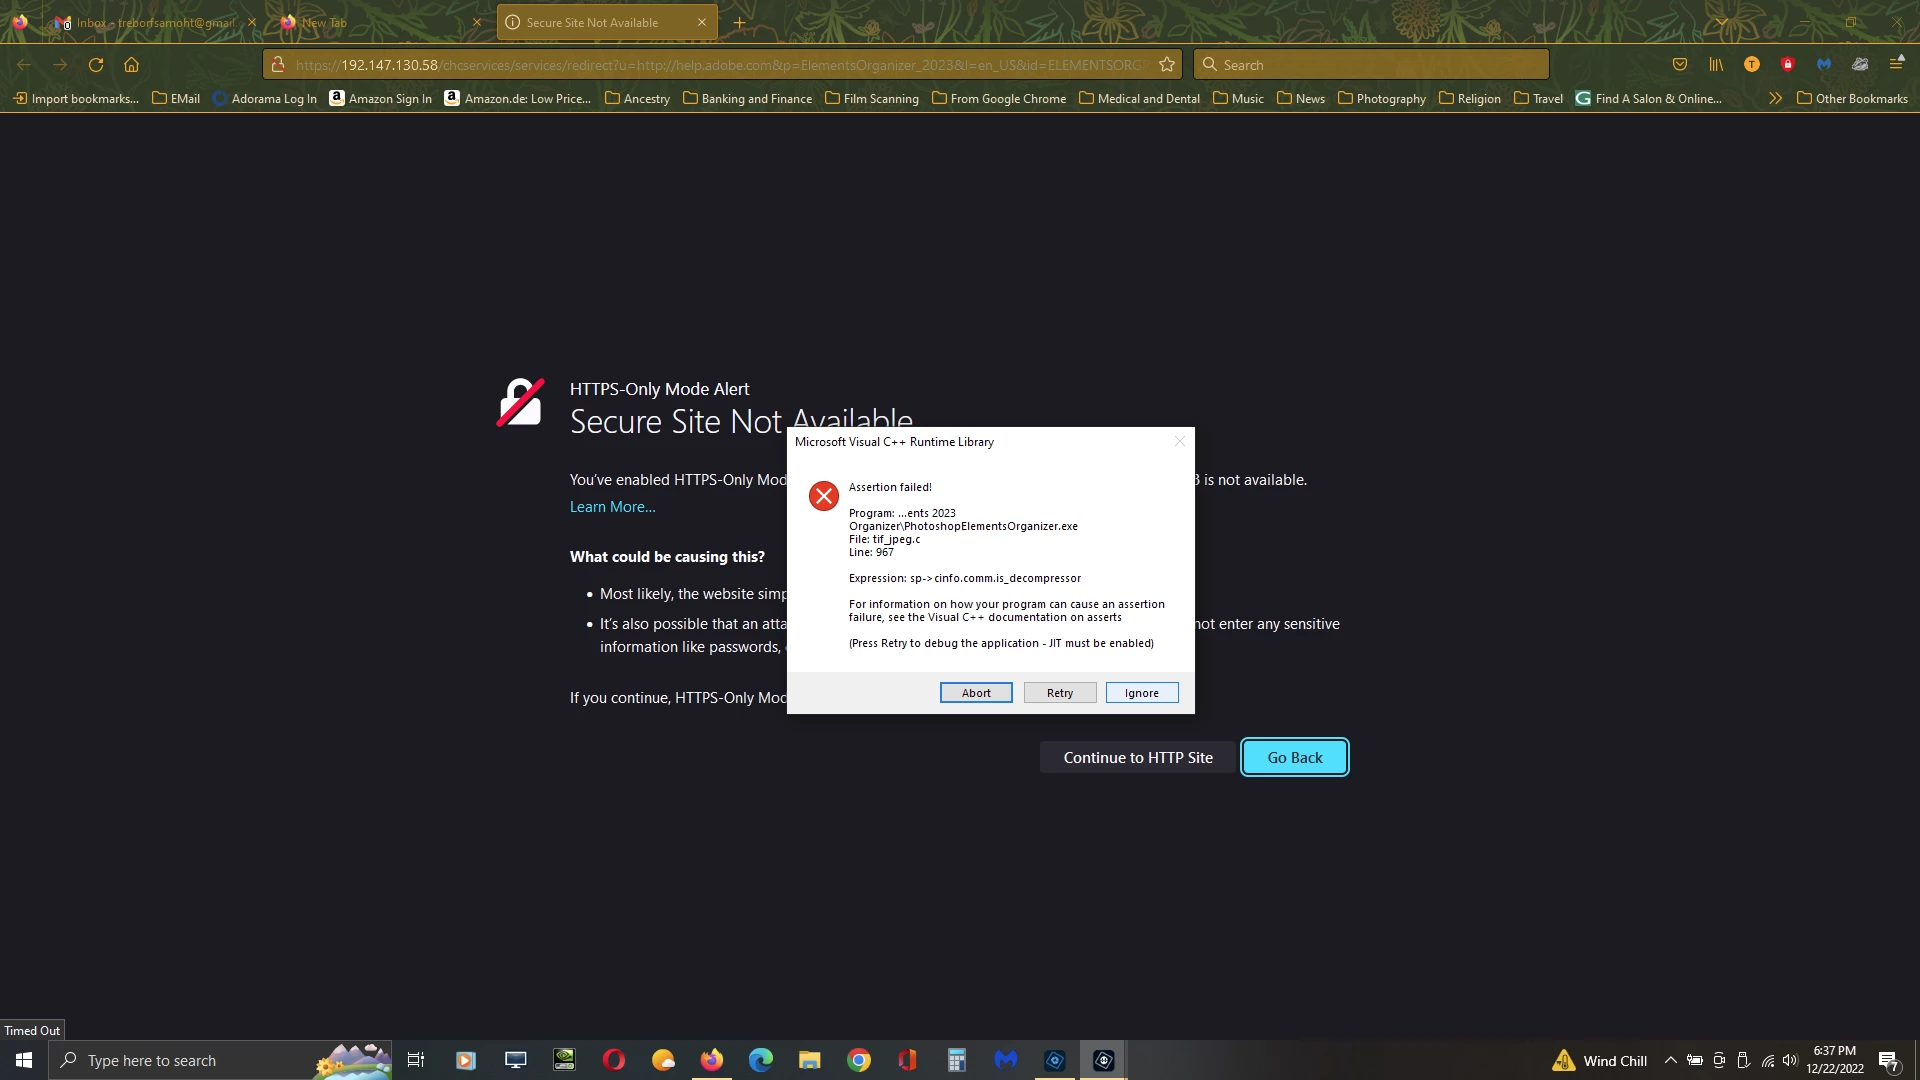Open the Pocket save icon
The width and height of the screenshot is (1920, 1080).
(x=1680, y=65)
